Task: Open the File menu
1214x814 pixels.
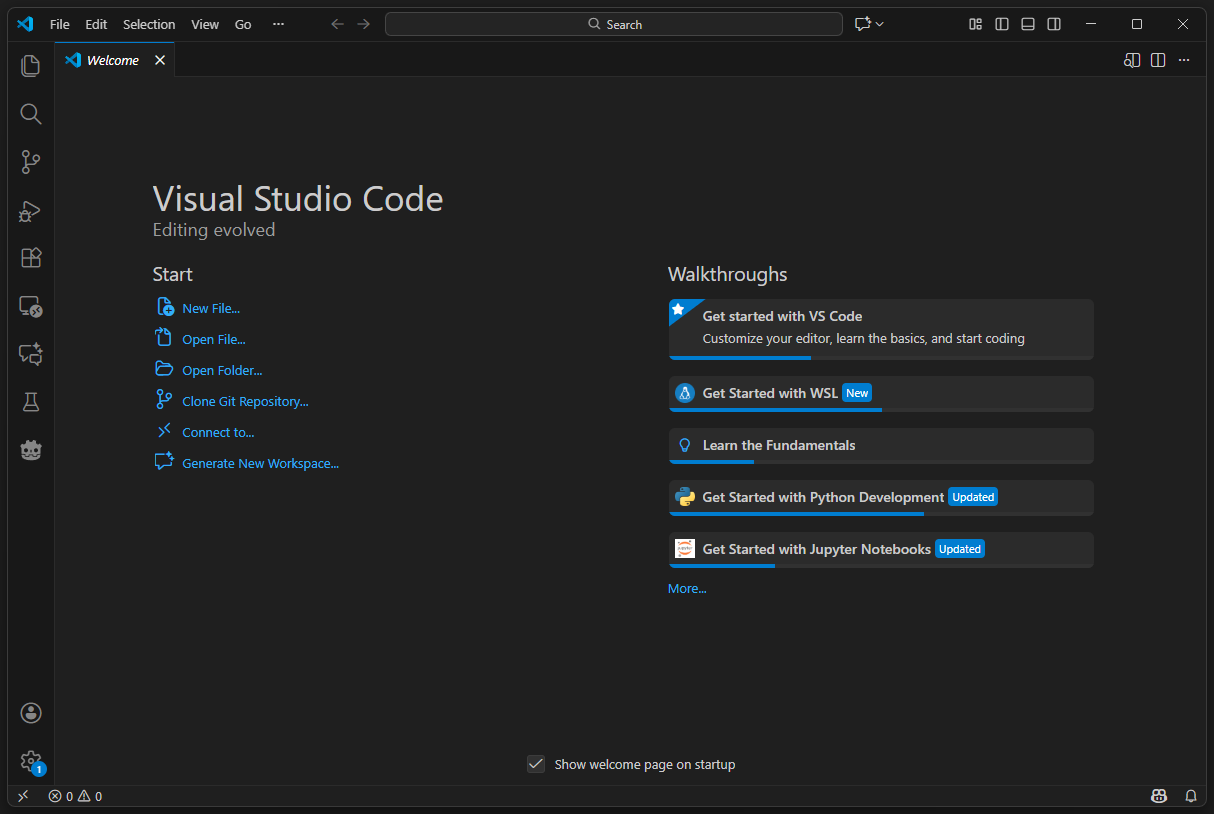Action: [59, 24]
